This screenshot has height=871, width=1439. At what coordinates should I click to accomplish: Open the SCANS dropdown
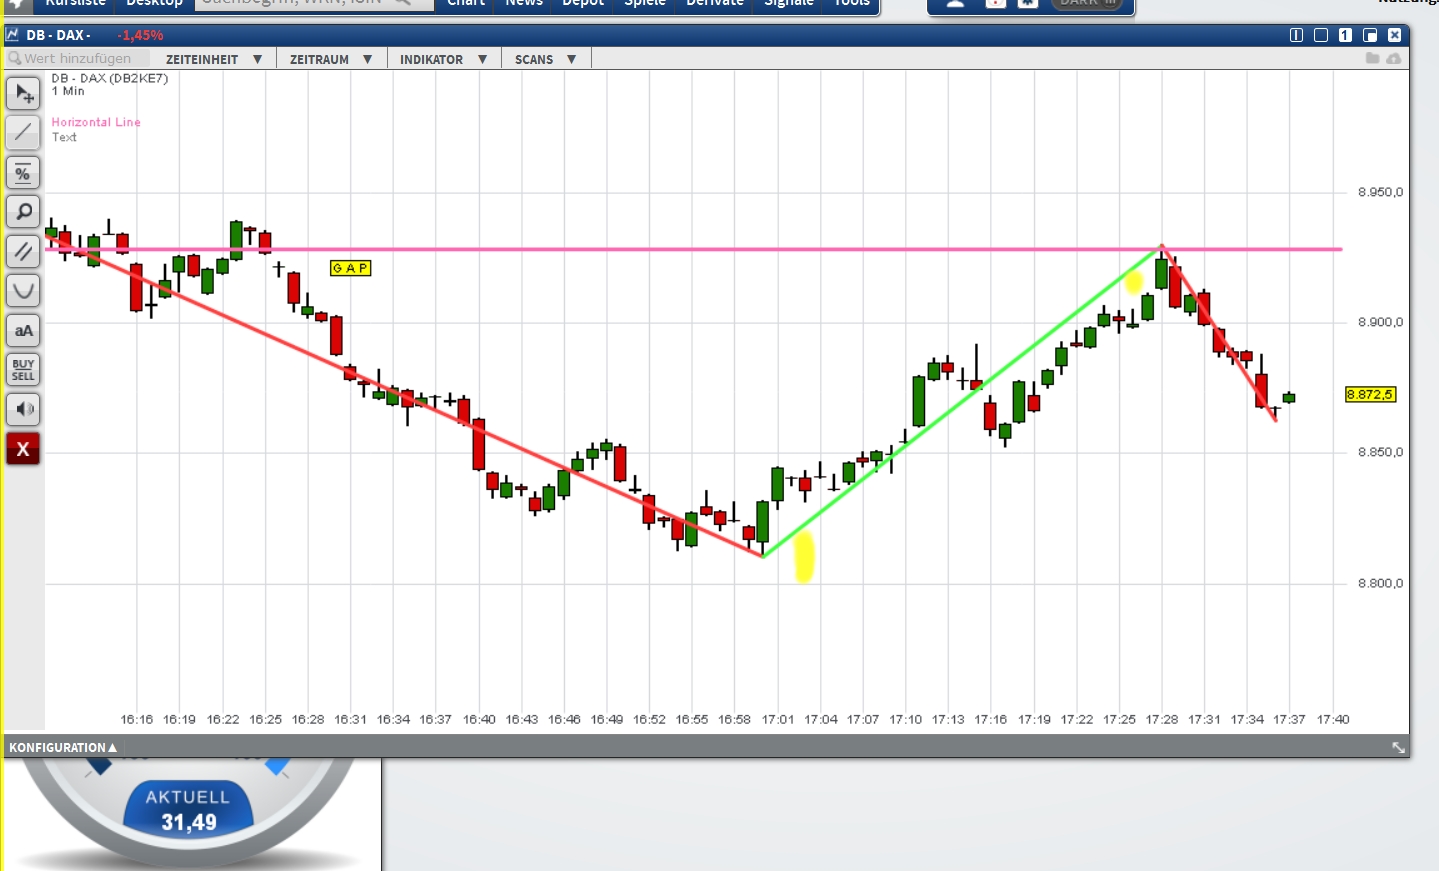click(544, 58)
